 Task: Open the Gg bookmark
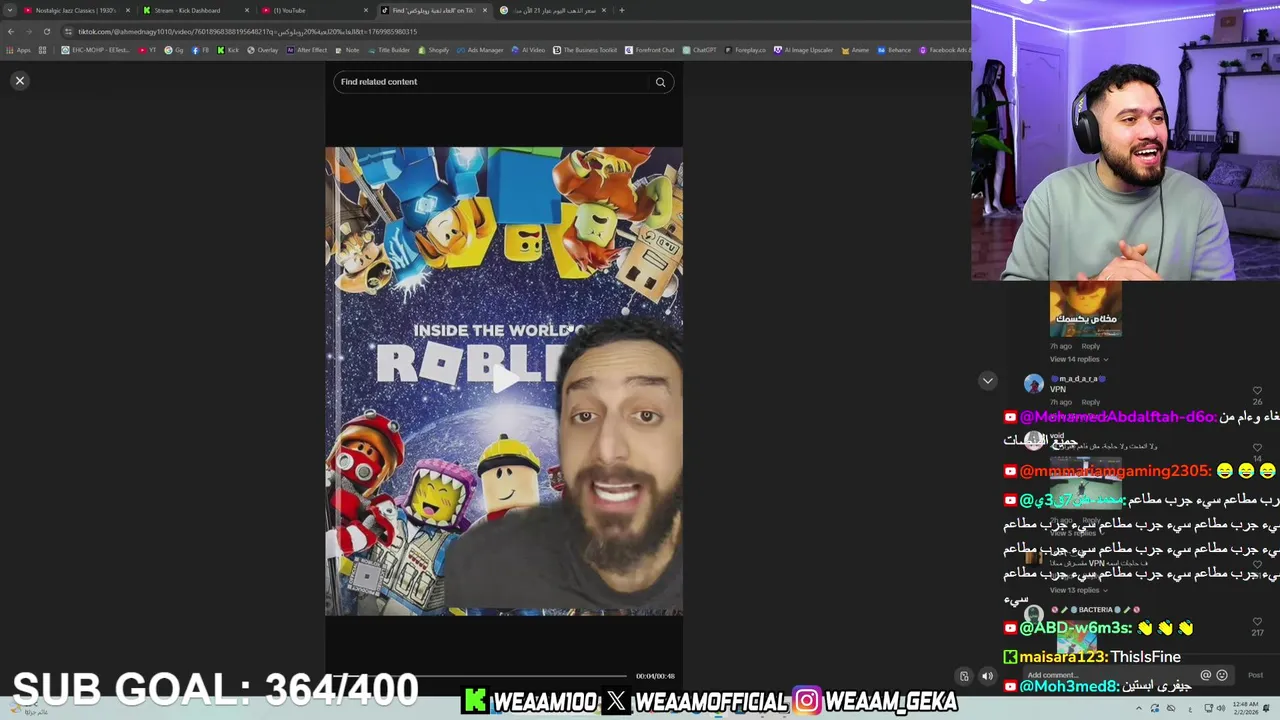(x=175, y=50)
